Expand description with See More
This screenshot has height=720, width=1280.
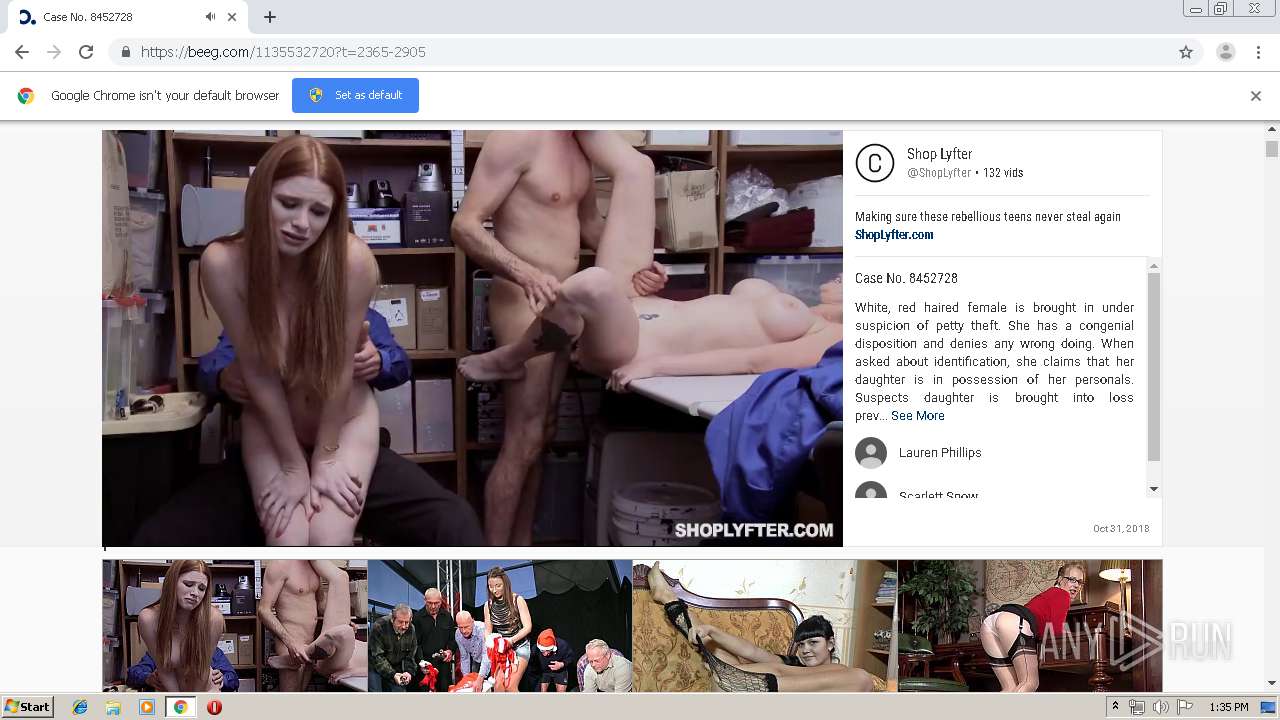pyautogui.click(x=917, y=416)
